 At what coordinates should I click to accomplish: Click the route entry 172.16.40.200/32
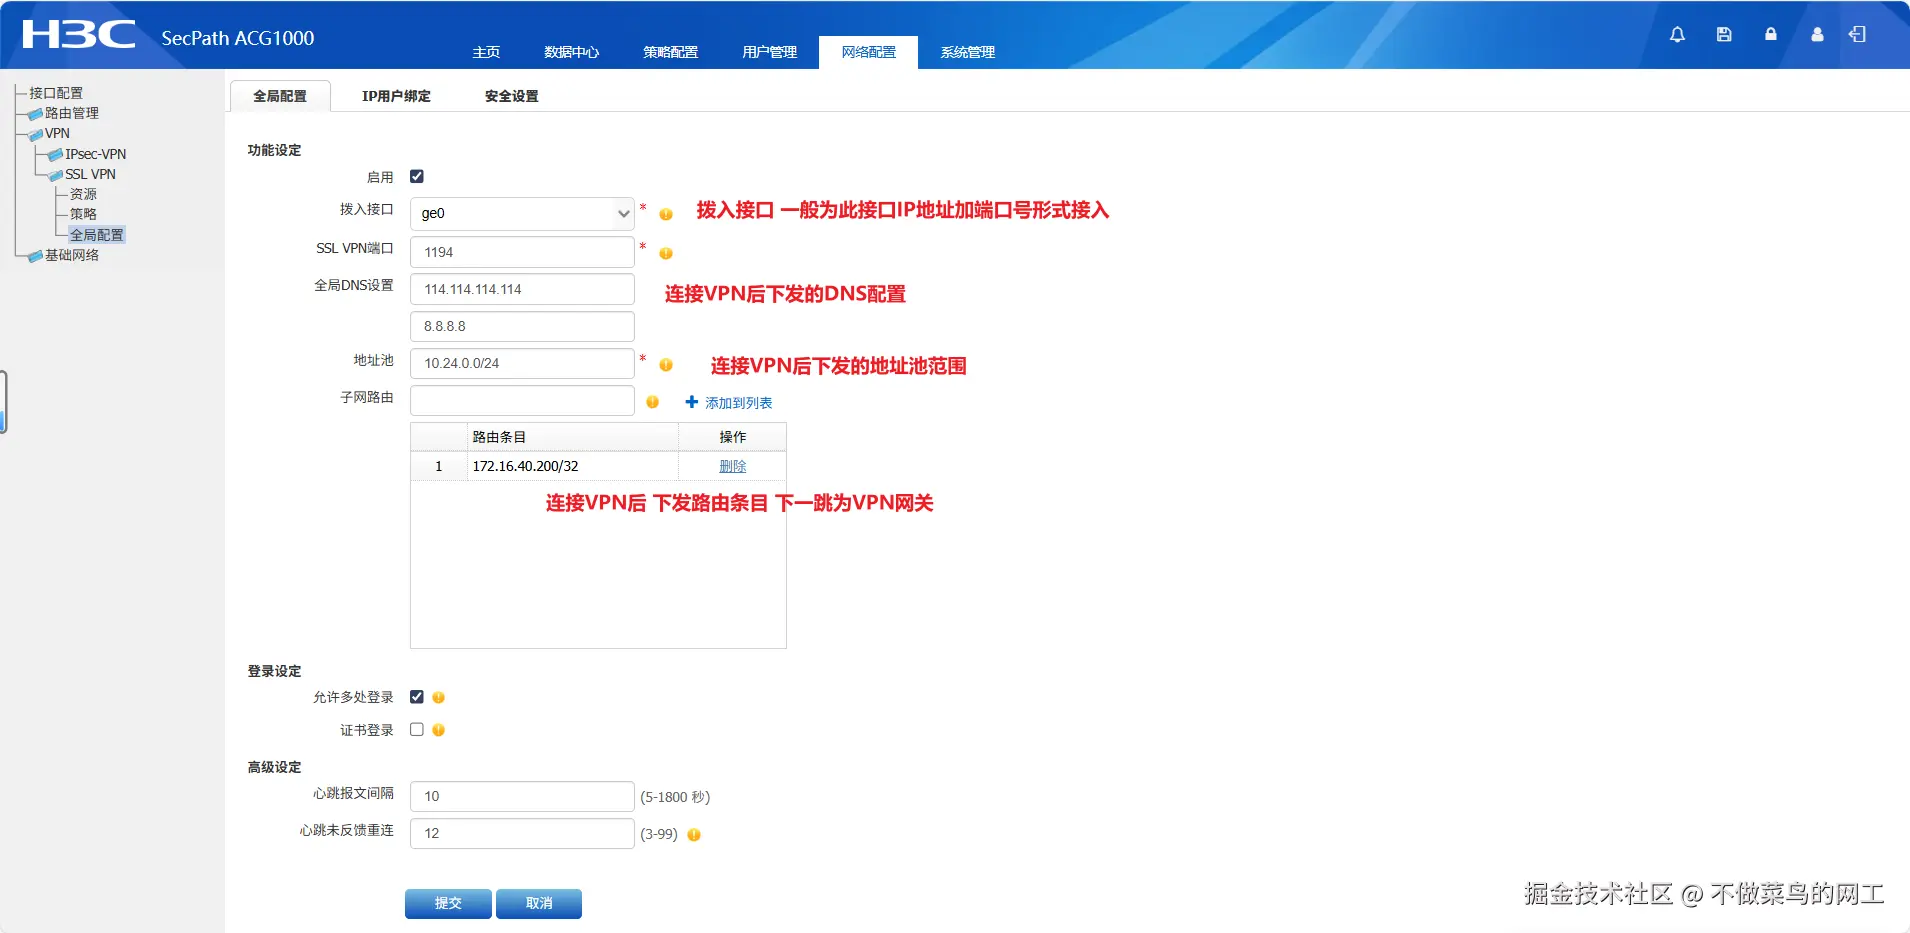click(x=526, y=466)
